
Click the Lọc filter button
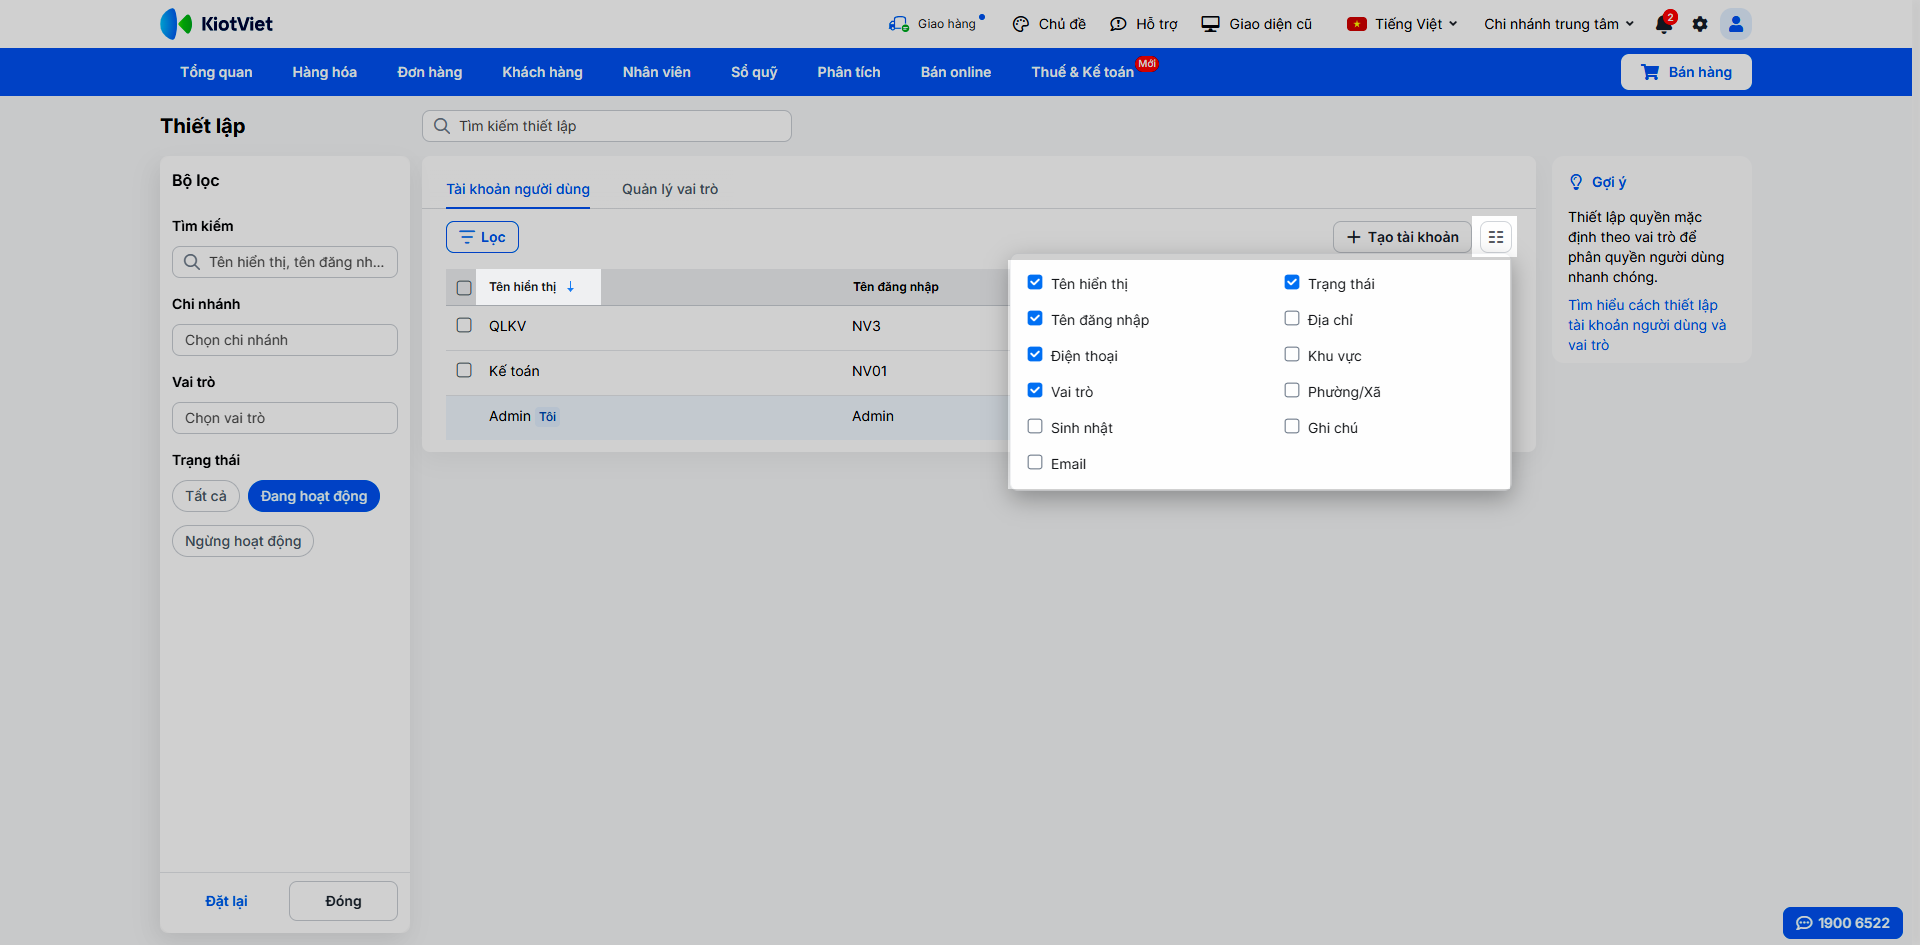click(482, 237)
